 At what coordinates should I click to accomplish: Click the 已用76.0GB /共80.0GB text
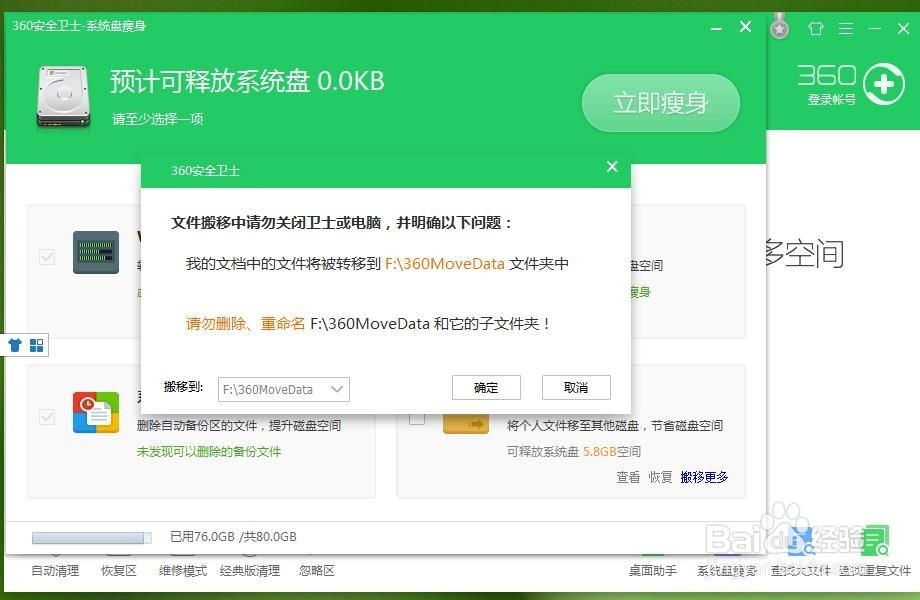[233, 537]
